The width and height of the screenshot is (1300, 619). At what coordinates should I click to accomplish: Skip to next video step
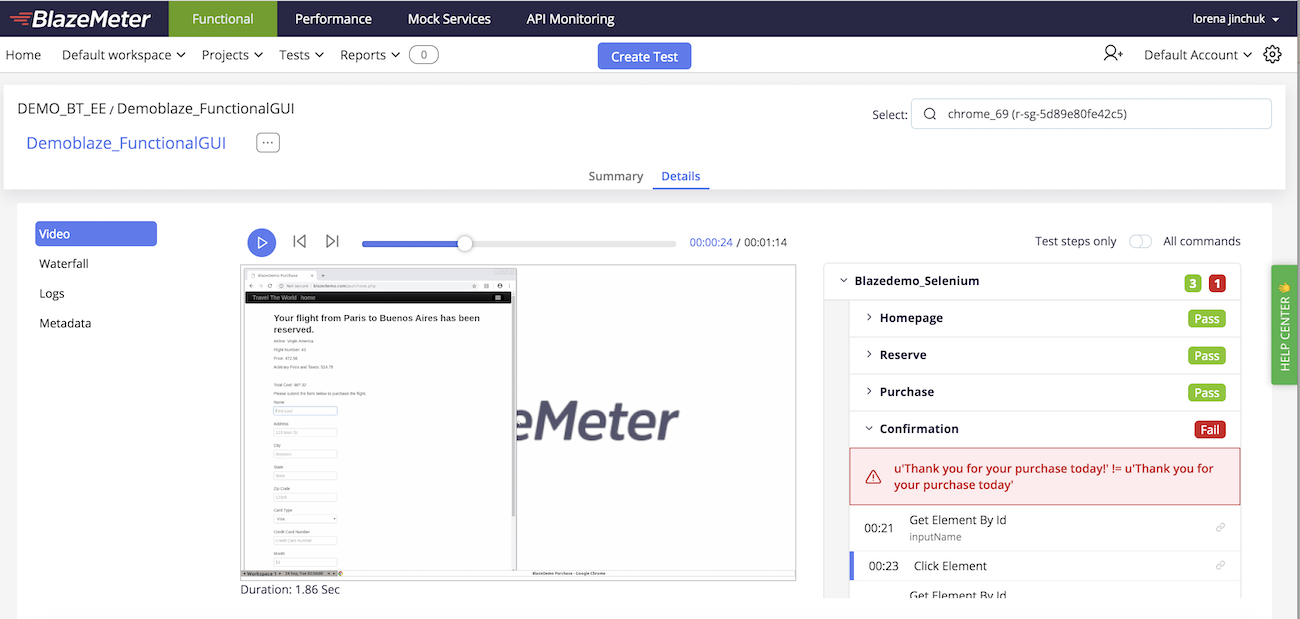tap(332, 241)
